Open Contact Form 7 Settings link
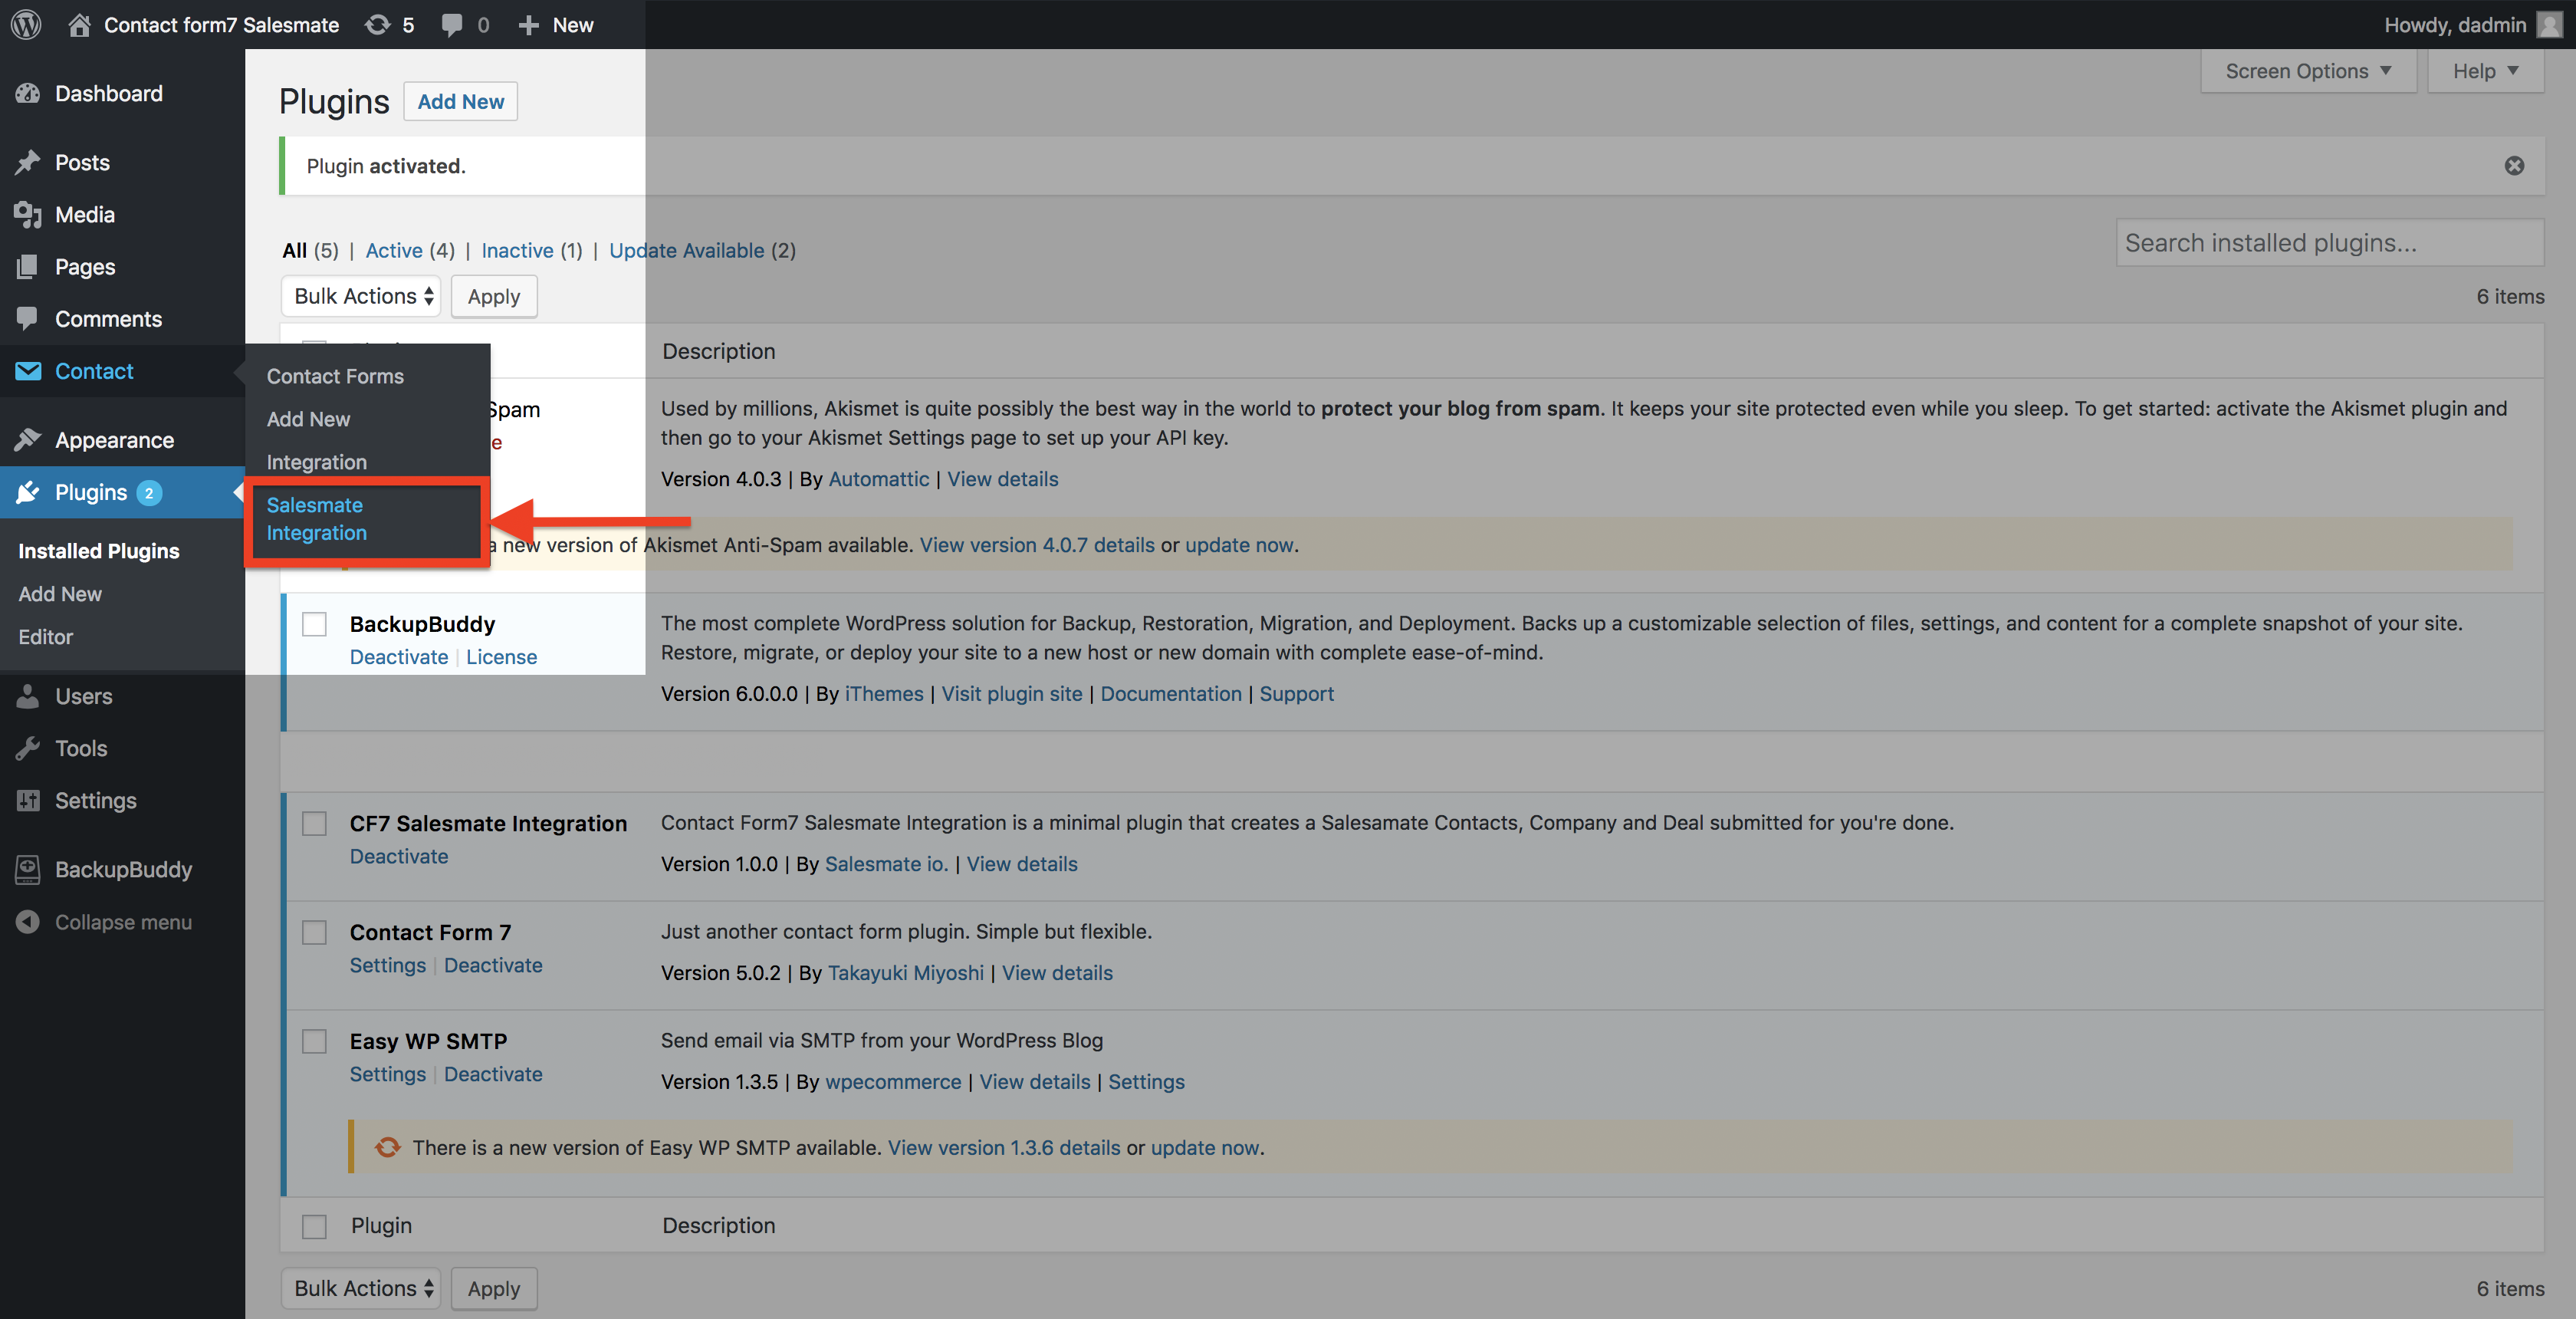The image size is (2576, 1319). [387, 965]
